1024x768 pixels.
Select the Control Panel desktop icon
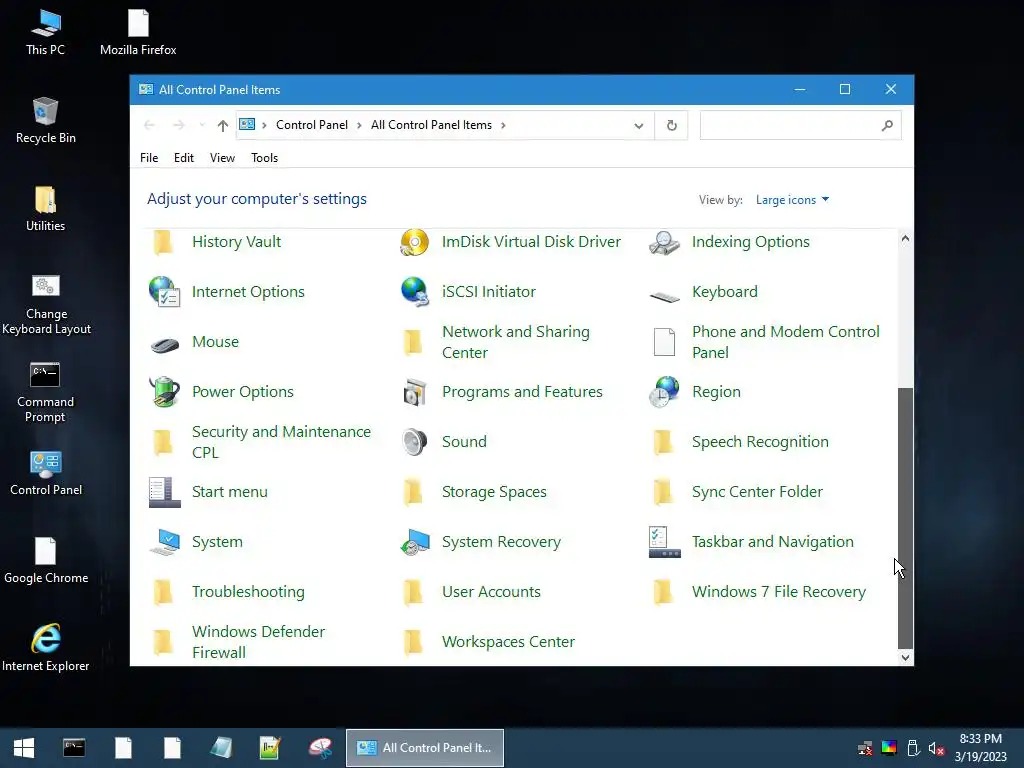(46, 473)
